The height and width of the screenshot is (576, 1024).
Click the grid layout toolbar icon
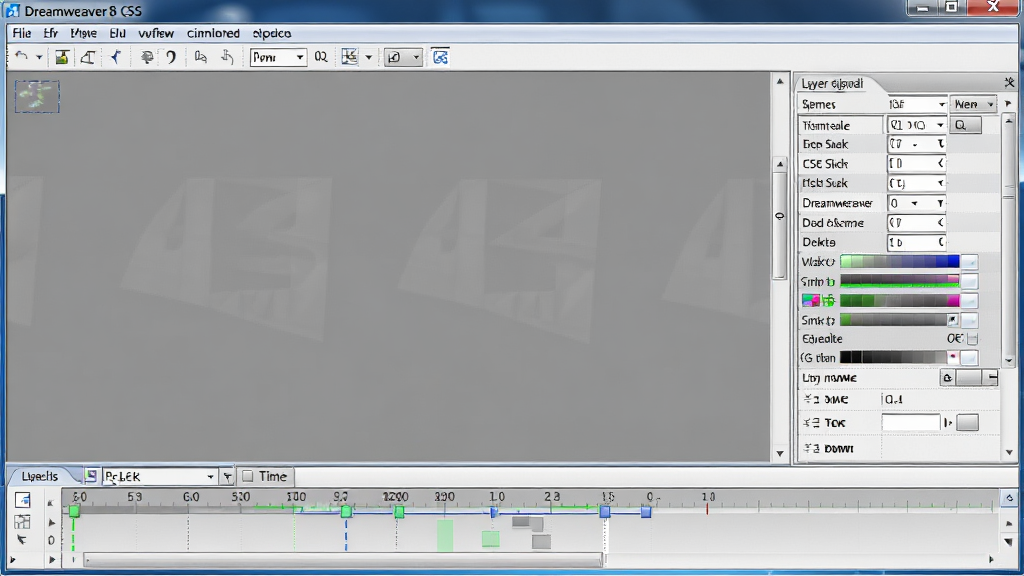(350, 57)
